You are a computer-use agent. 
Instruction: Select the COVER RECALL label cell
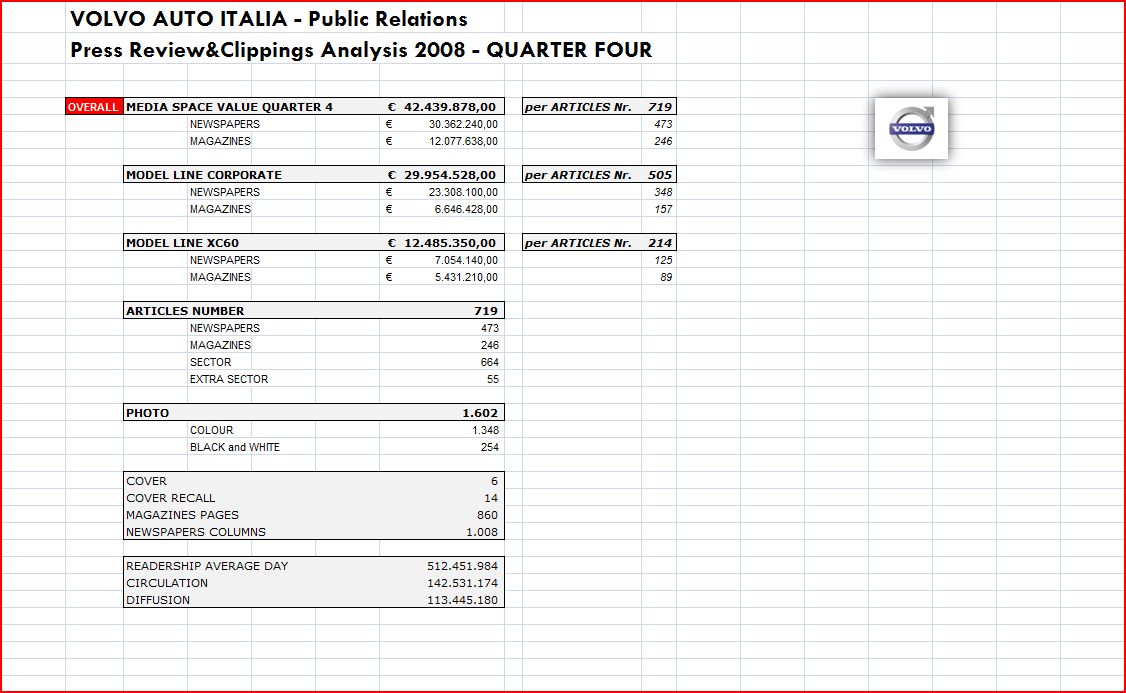click(171, 498)
